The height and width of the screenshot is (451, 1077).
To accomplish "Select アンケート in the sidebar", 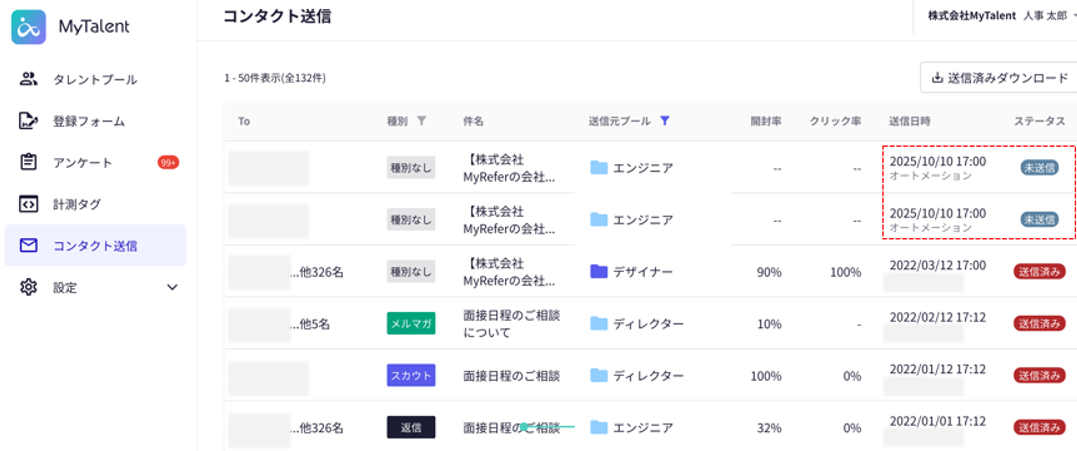I will (x=82, y=162).
